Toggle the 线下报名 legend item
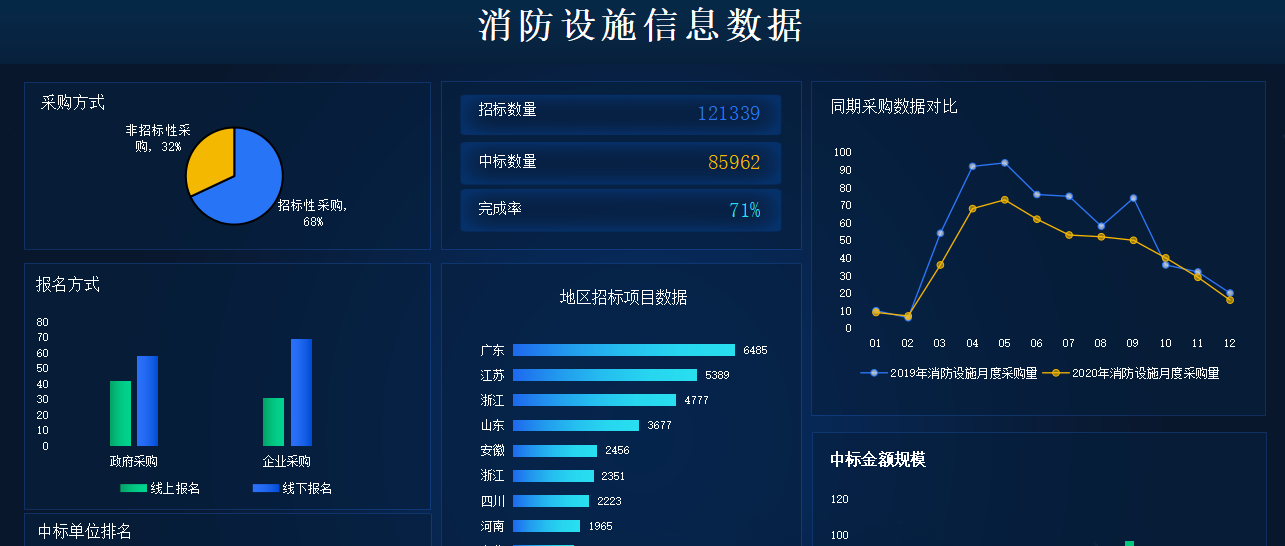Image resolution: width=1285 pixels, height=546 pixels. 292,488
